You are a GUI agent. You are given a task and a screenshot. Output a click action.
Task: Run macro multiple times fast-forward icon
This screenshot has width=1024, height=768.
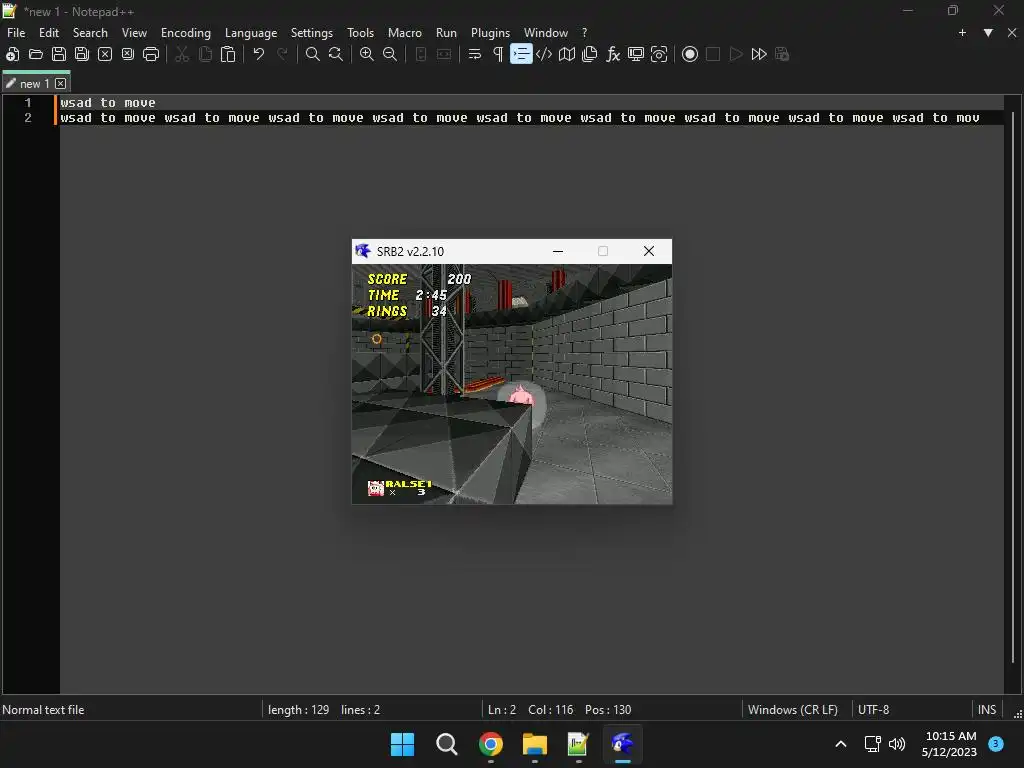pos(759,54)
